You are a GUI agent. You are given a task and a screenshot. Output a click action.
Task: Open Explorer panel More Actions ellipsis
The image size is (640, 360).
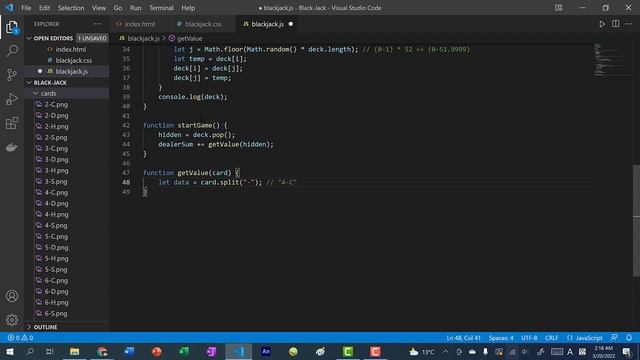(x=98, y=24)
